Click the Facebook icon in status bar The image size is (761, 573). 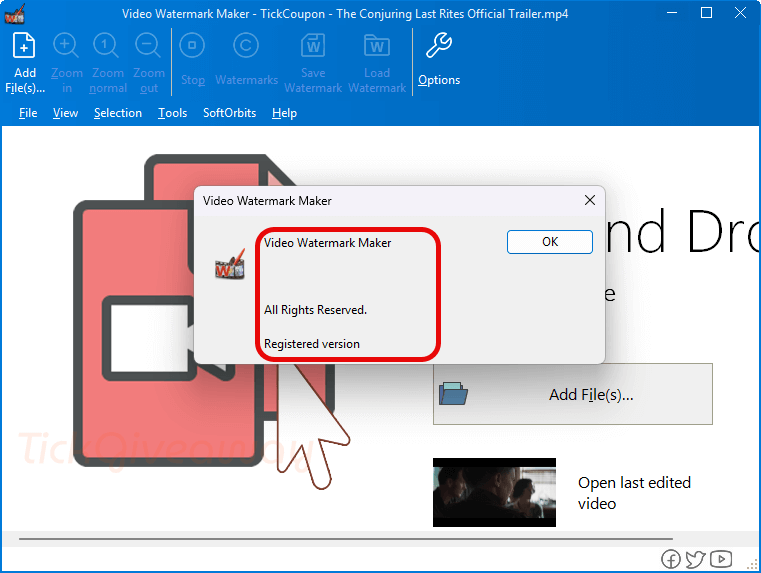click(671, 559)
